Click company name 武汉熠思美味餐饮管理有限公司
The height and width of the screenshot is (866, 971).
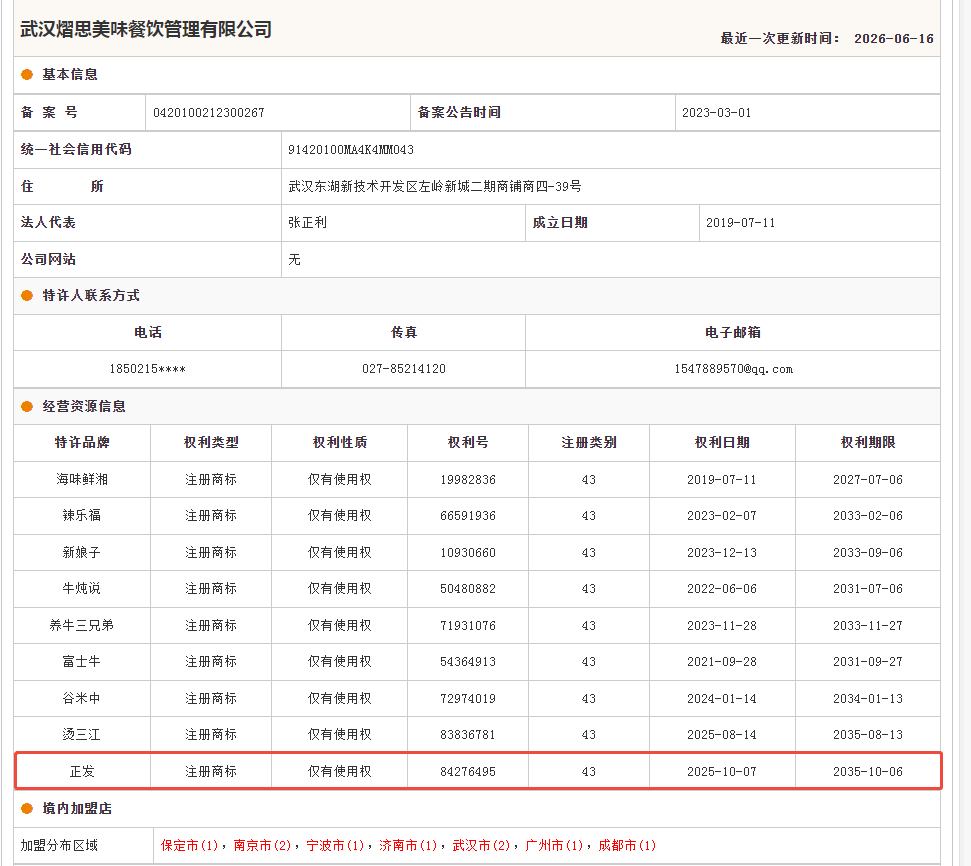(146, 29)
